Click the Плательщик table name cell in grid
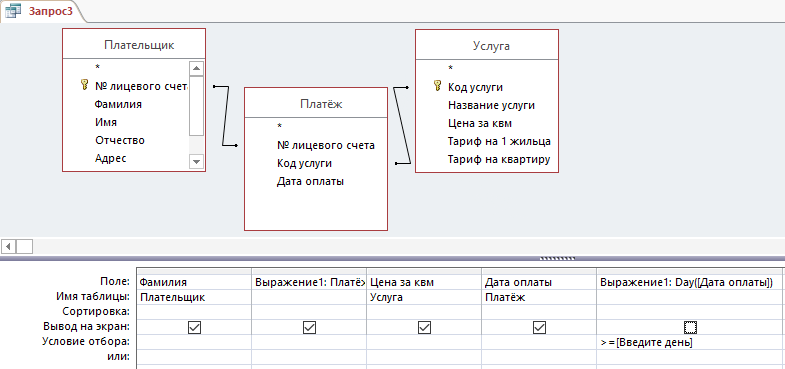Image resolution: width=785 pixels, height=369 pixels. click(193, 297)
